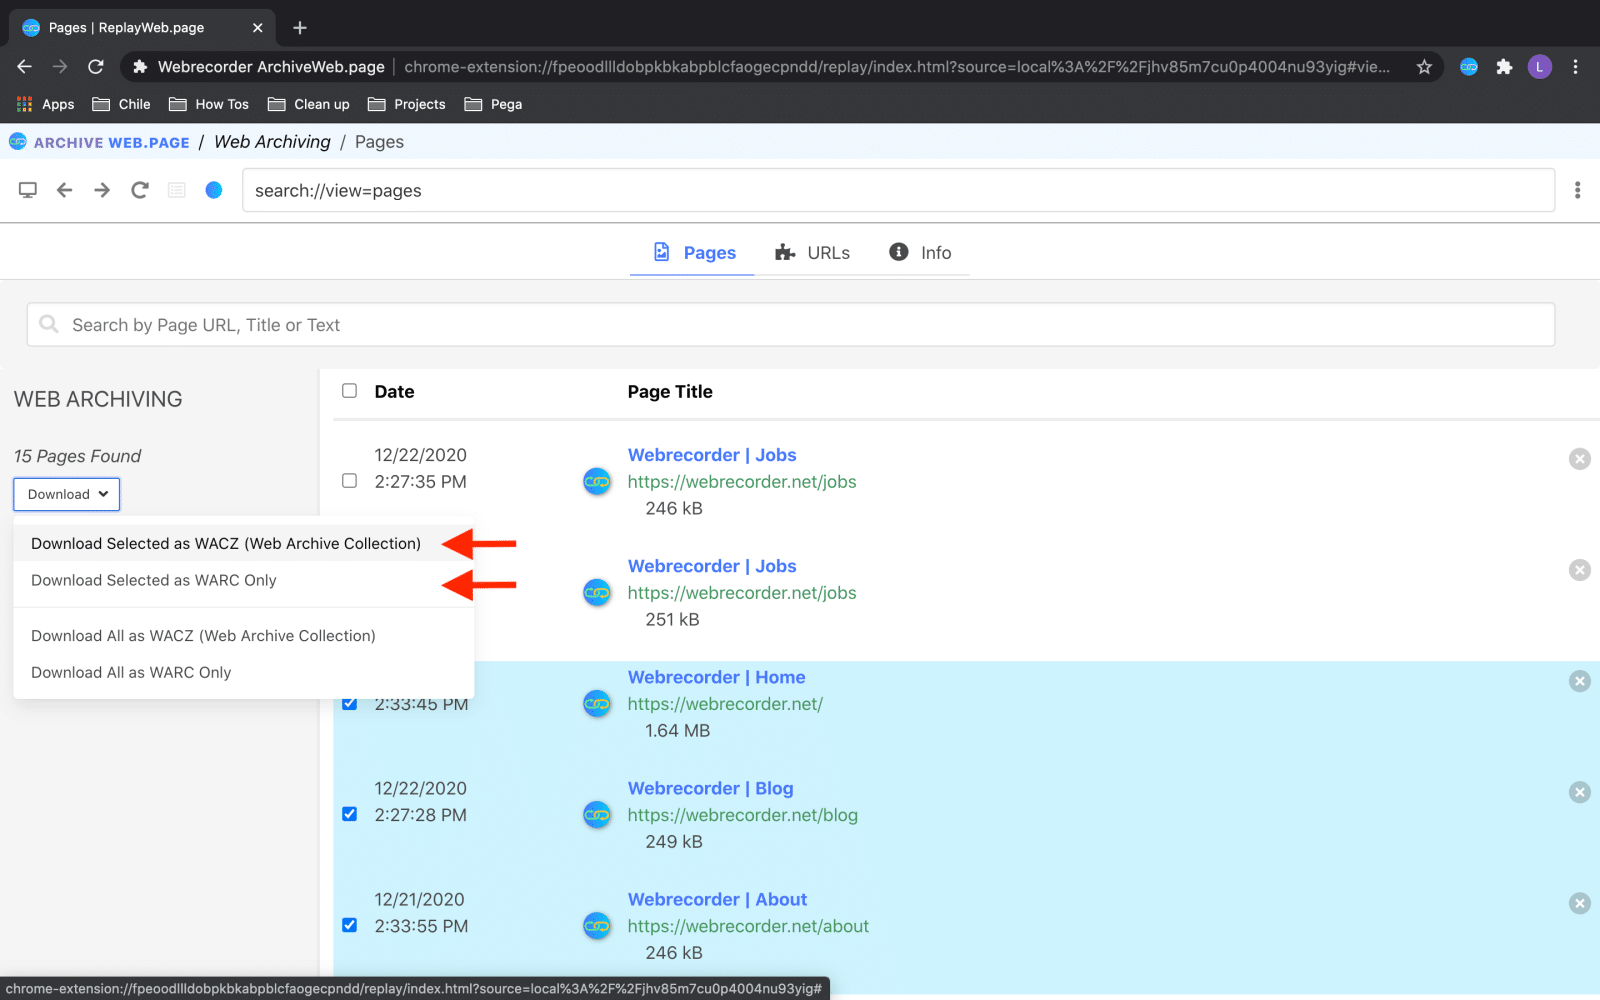This screenshot has width=1600, height=1000.
Task: Switch to the Info tab
Action: [920, 253]
